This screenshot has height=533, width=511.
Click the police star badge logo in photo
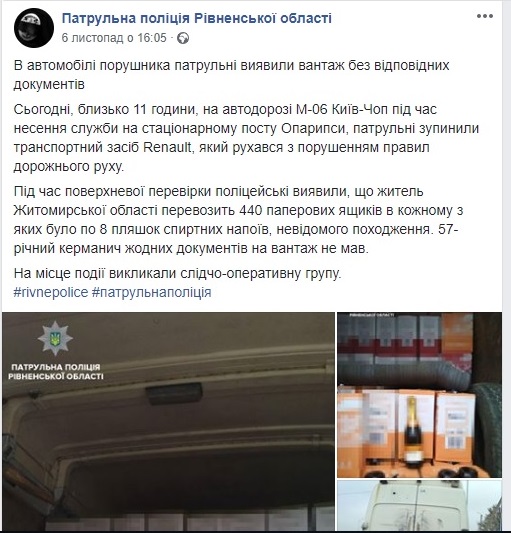click(55, 339)
